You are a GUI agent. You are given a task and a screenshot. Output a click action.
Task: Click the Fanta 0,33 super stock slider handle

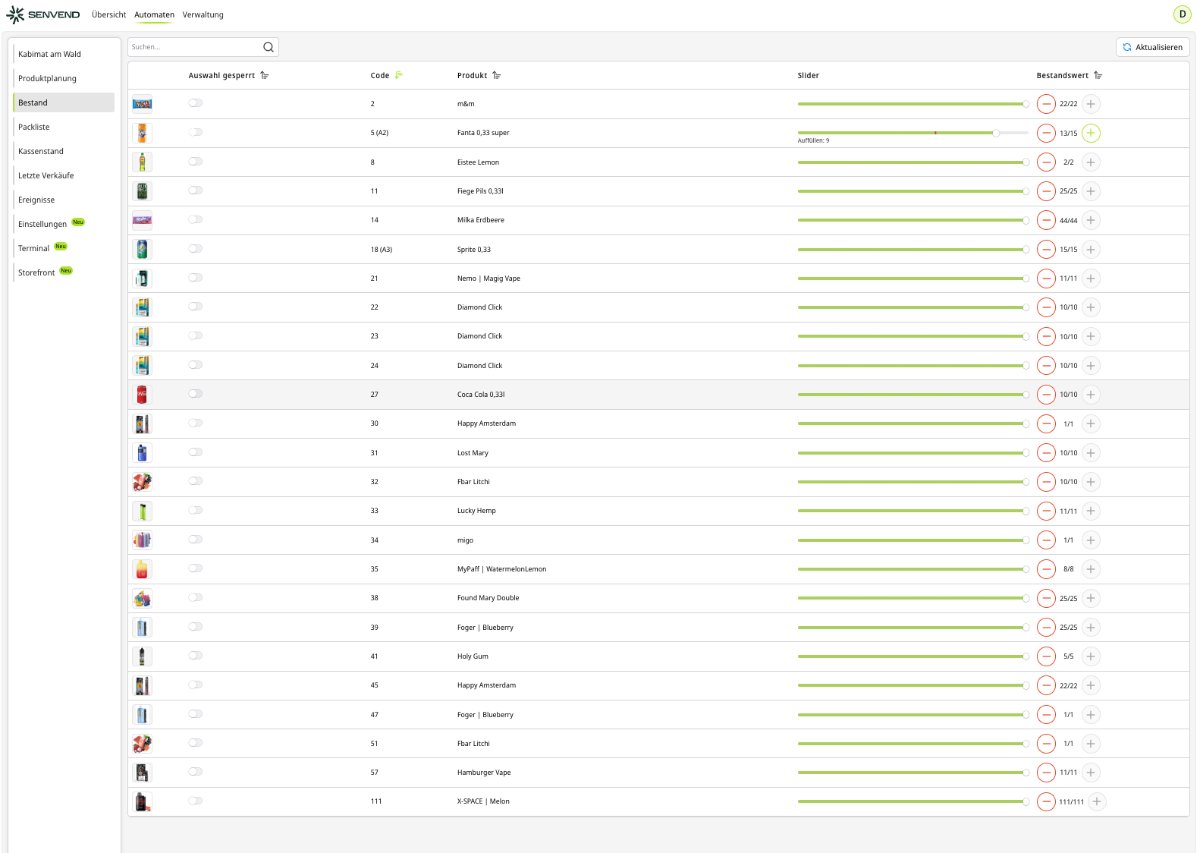point(996,132)
